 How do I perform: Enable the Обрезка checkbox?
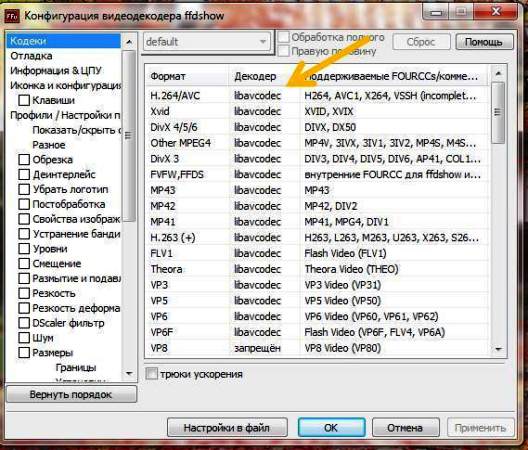click(x=24, y=159)
